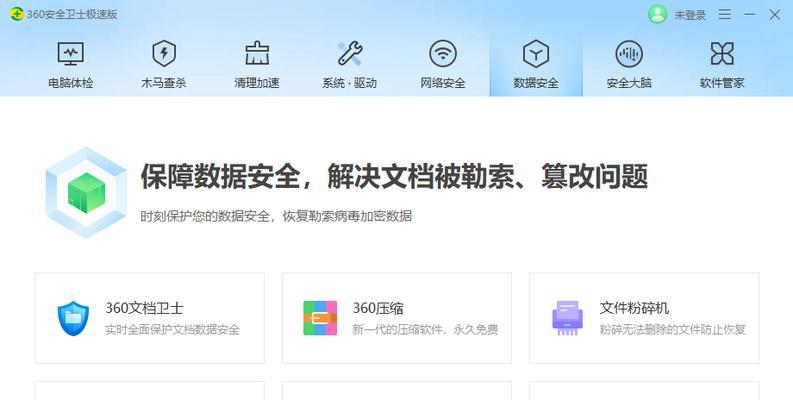Screen dimensions: 793x400
Task: Select the 数据安全 hexagon icon
Action: [536, 54]
